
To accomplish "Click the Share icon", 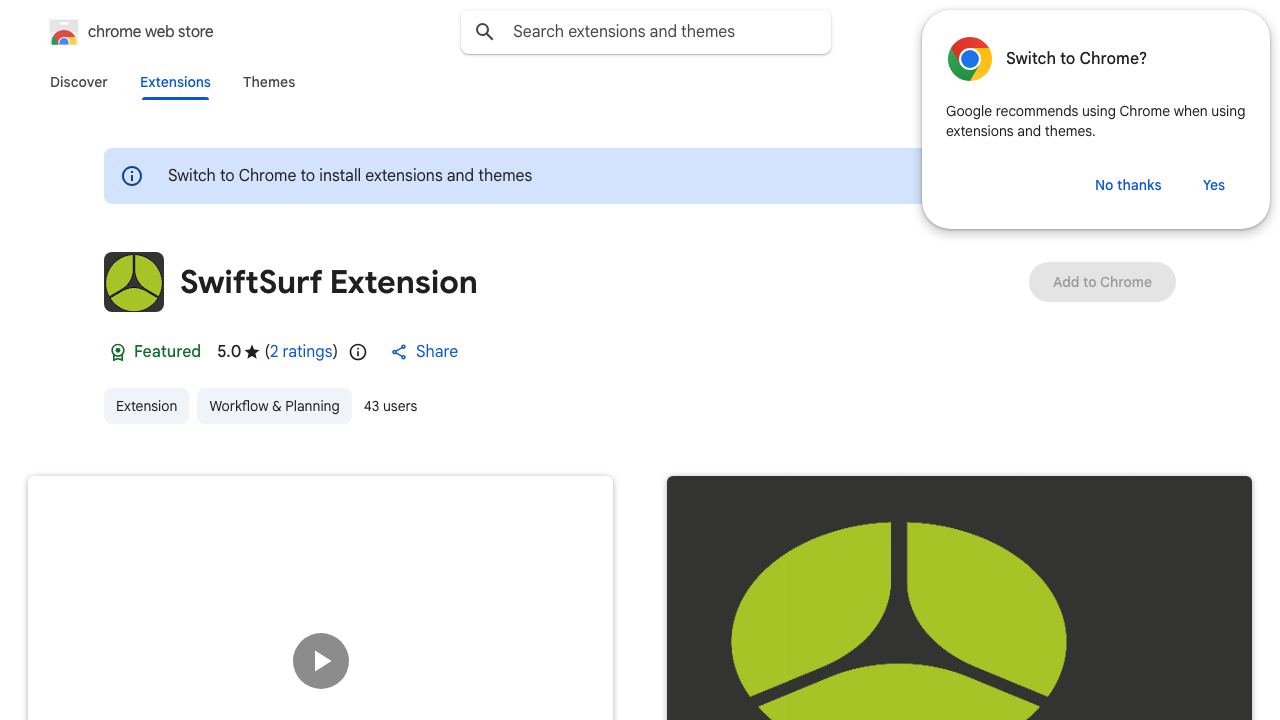I will (399, 352).
